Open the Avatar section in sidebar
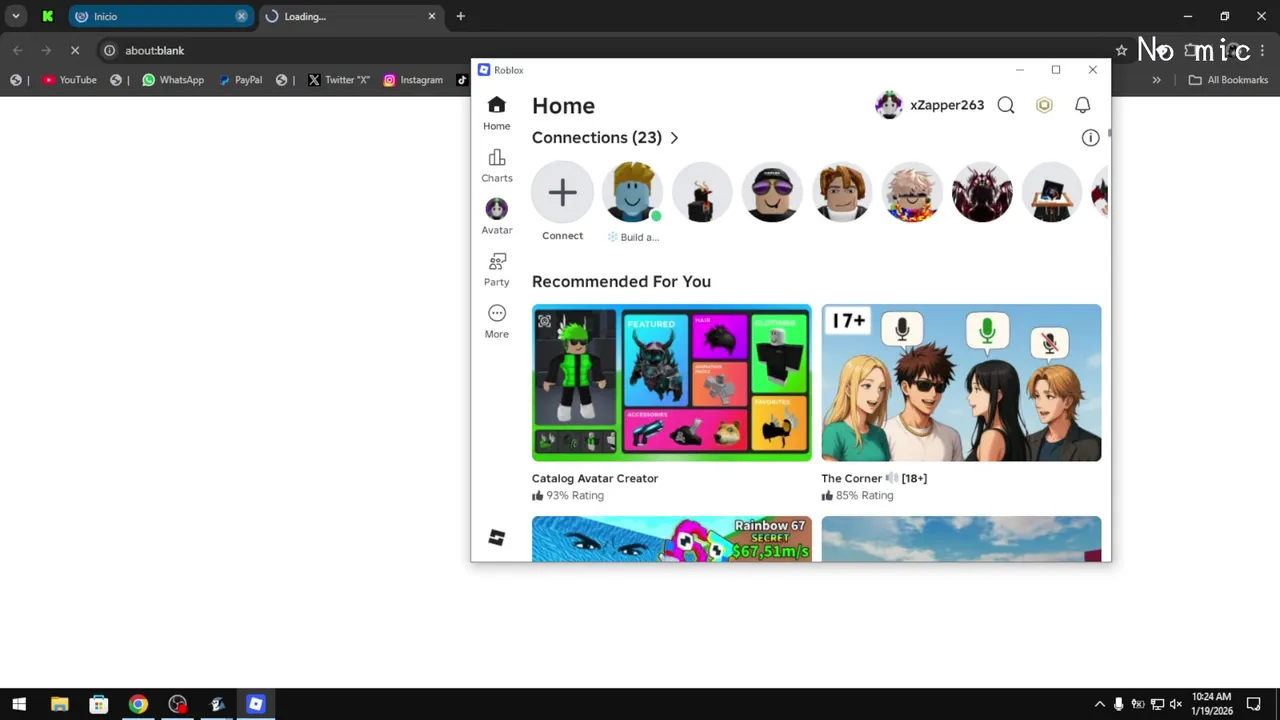Viewport: 1280px width, 720px height. [497, 217]
